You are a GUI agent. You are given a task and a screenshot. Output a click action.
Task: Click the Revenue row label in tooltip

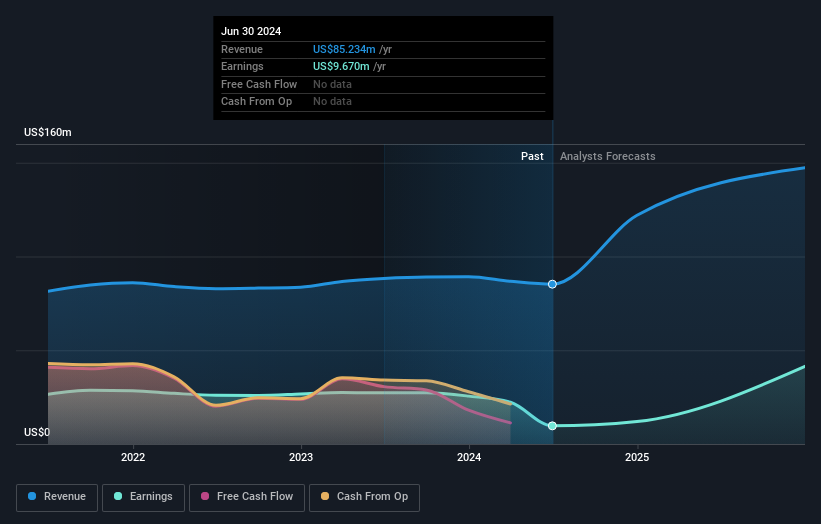click(x=242, y=49)
